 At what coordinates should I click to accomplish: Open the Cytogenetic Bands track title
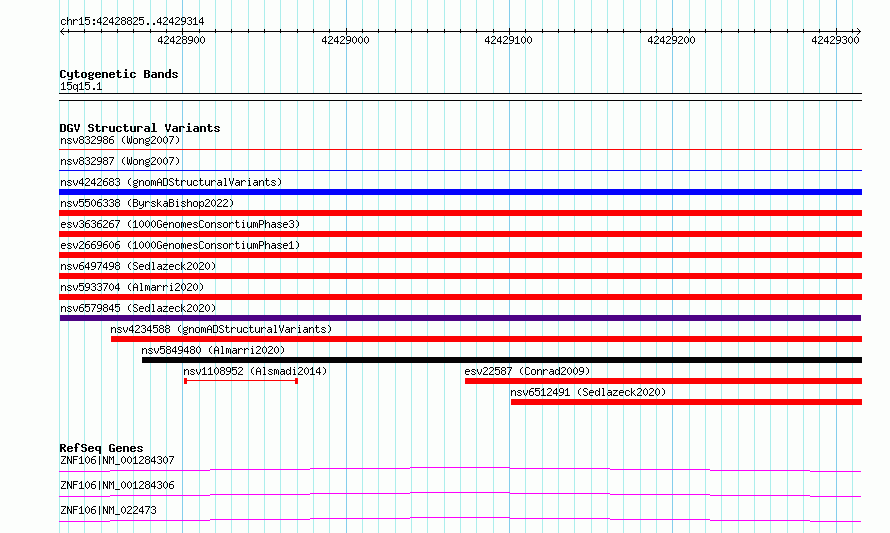pyautogui.click(x=119, y=74)
